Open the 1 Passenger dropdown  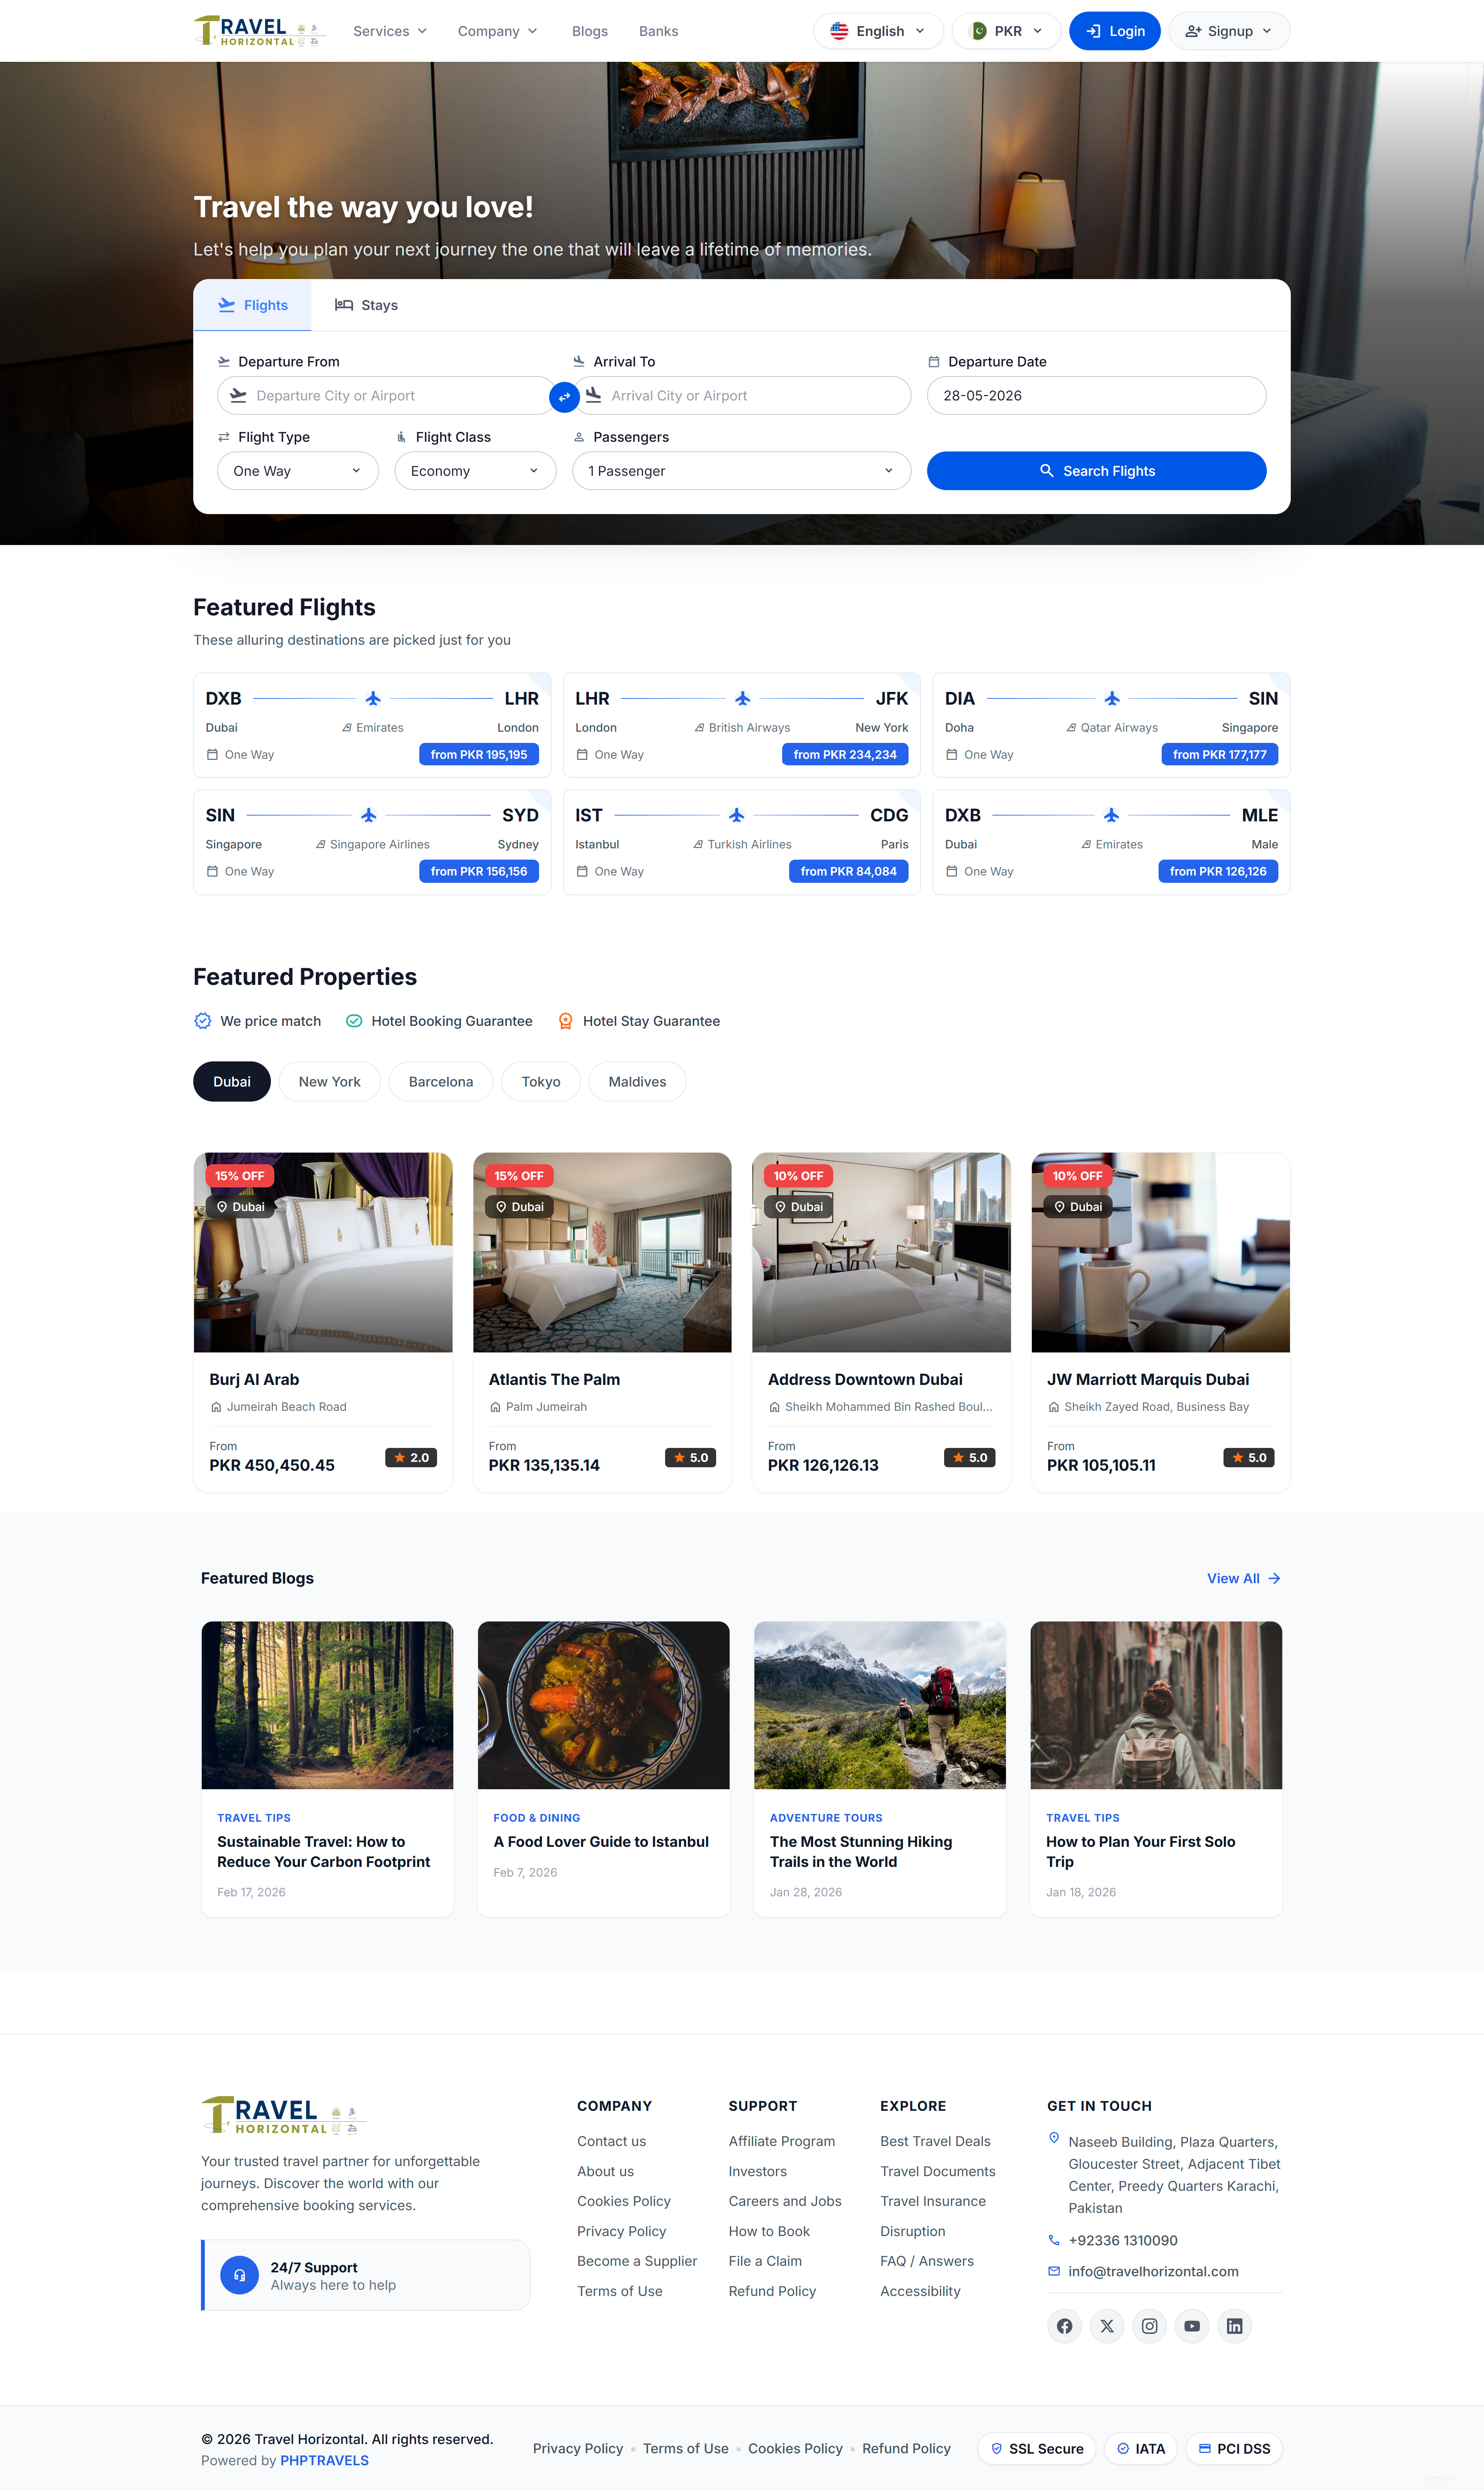click(x=741, y=471)
